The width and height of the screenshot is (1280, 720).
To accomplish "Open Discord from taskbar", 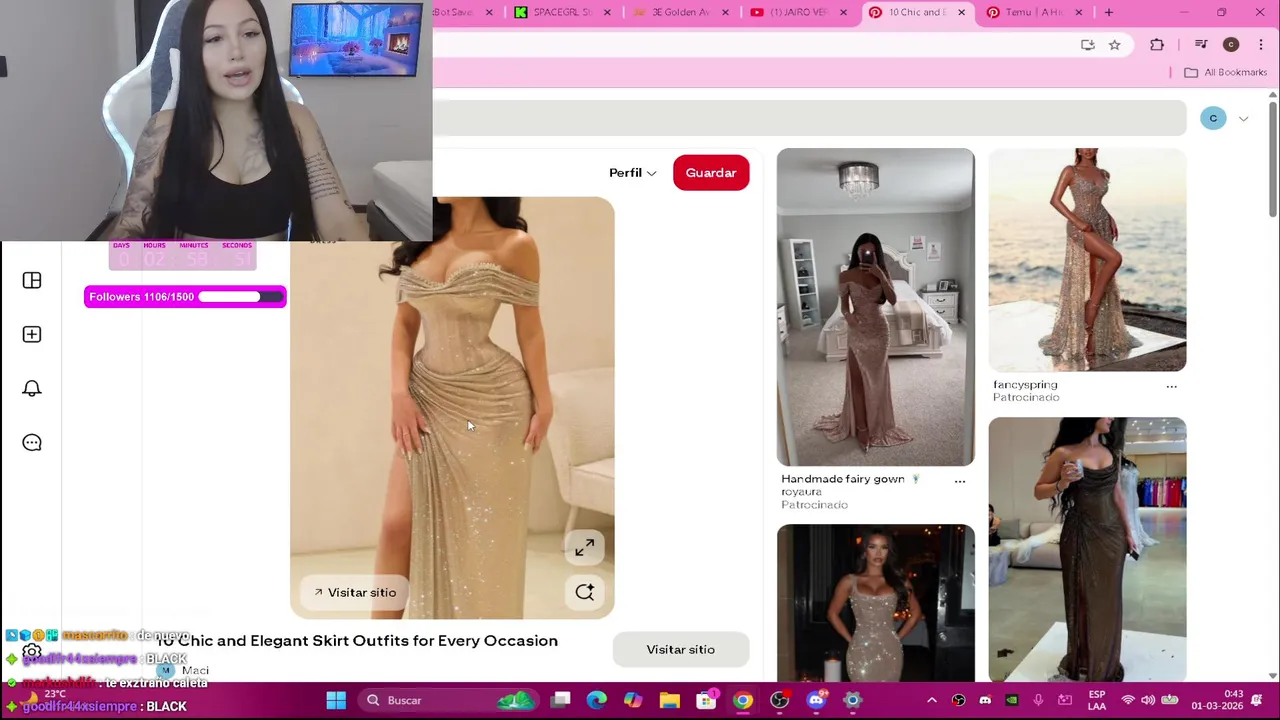I will (816, 700).
